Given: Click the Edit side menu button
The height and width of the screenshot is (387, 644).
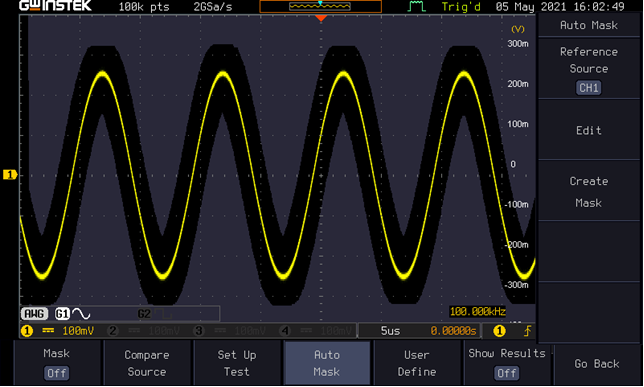Looking at the screenshot, I should click(589, 130).
